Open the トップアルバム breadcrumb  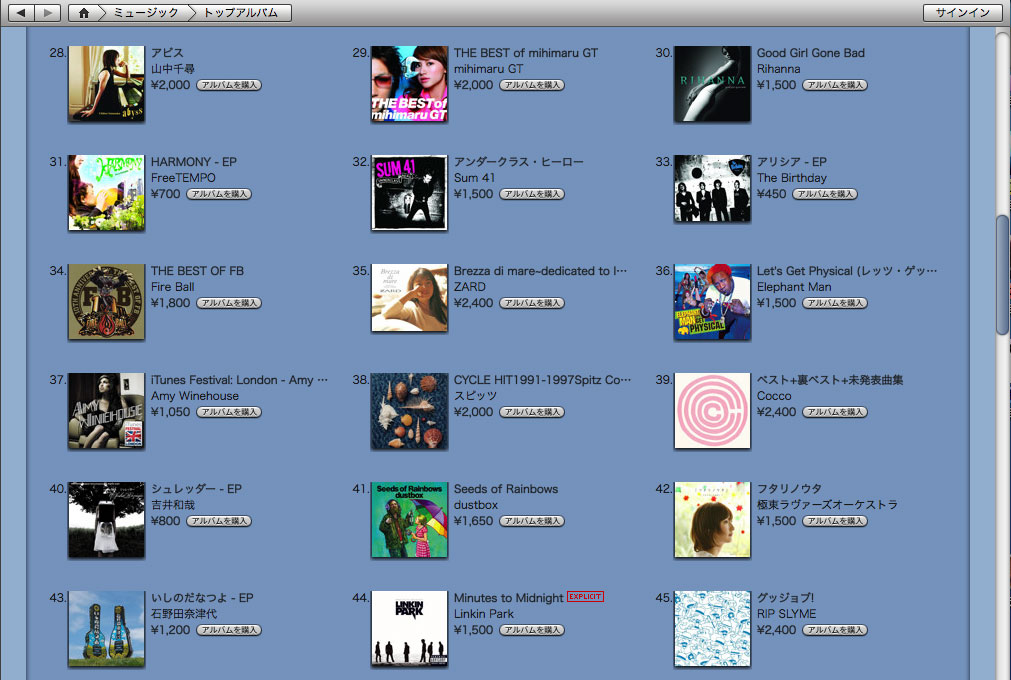241,13
